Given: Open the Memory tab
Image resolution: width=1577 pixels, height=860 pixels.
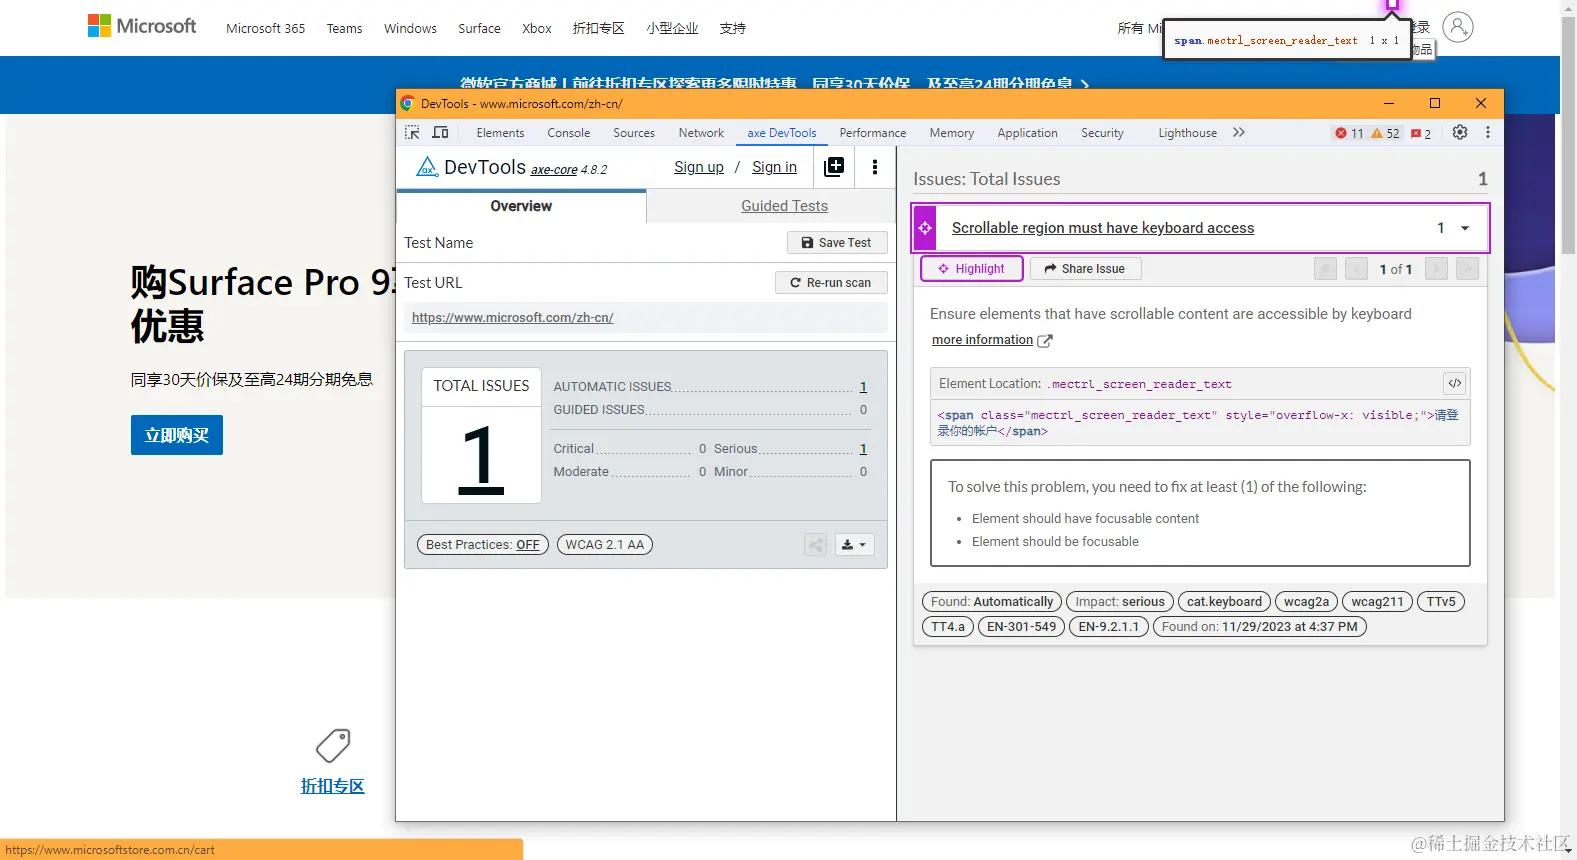Looking at the screenshot, I should coord(952,133).
